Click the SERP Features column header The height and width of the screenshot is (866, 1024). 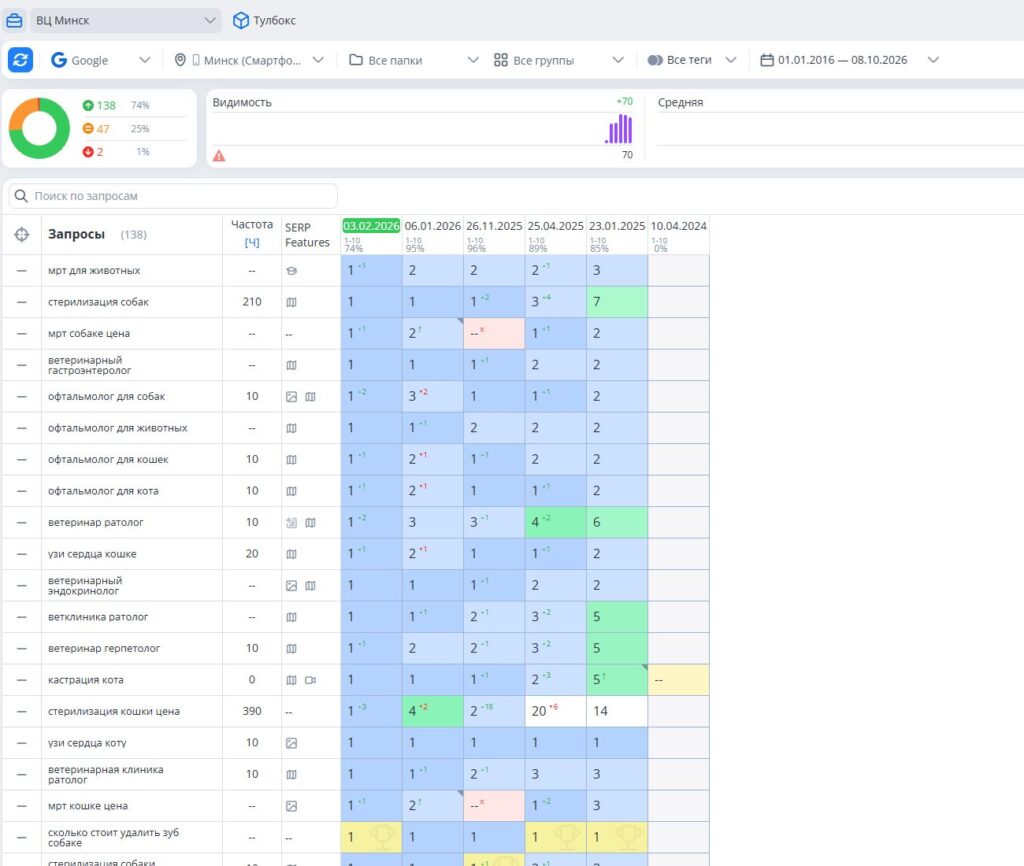pyautogui.click(x=307, y=234)
